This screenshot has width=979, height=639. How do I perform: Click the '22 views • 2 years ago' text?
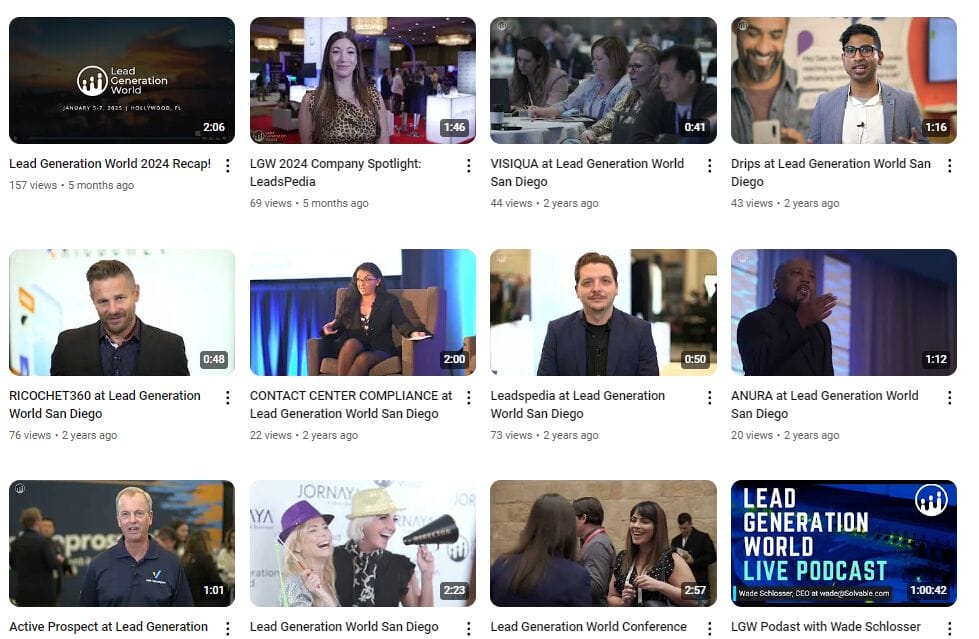tap(303, 435)
